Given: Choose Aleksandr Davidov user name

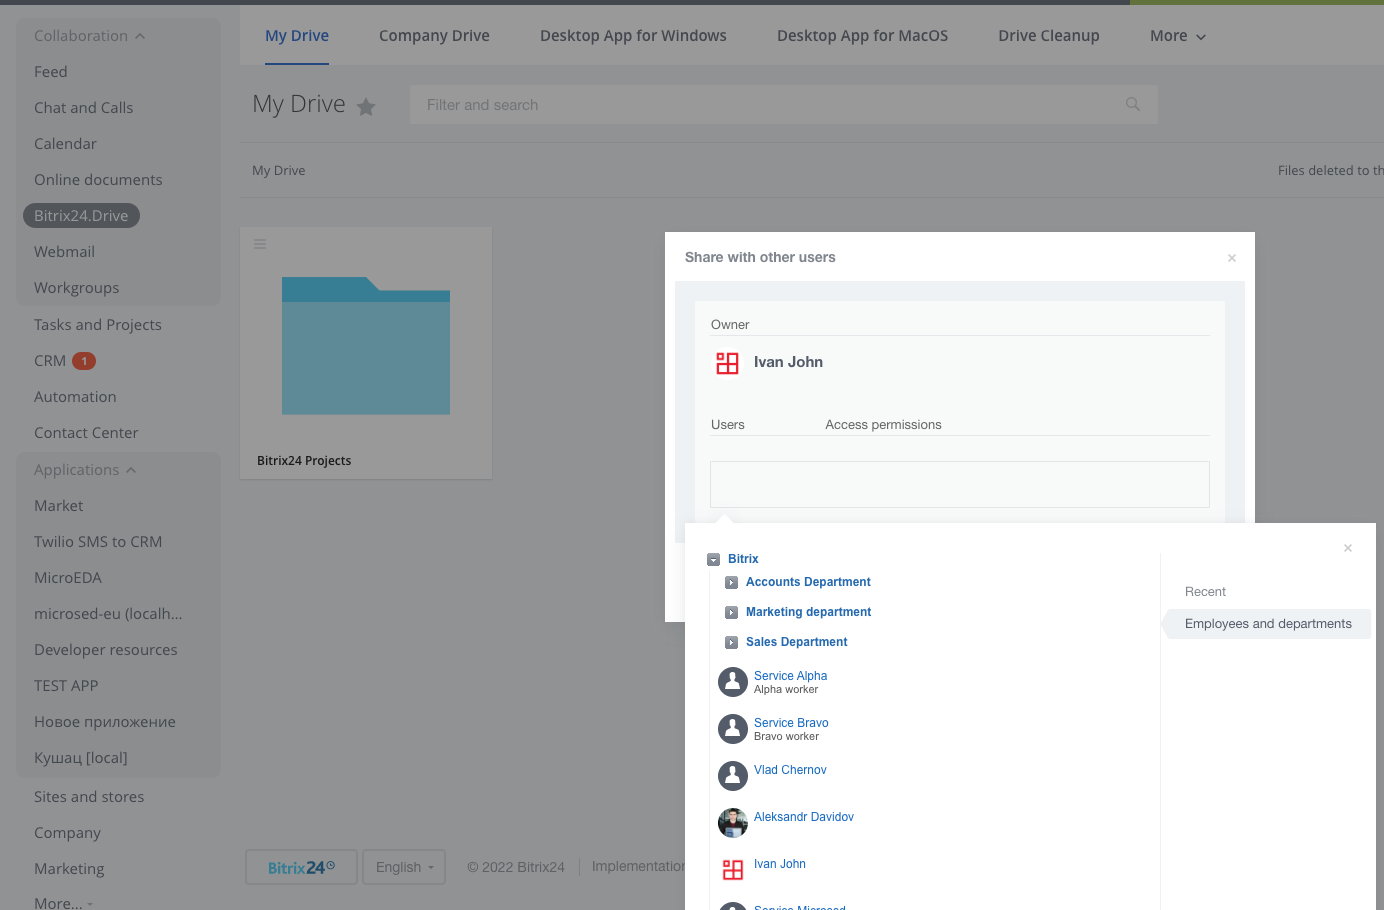Looking at the screenshot, I should 804,817.
